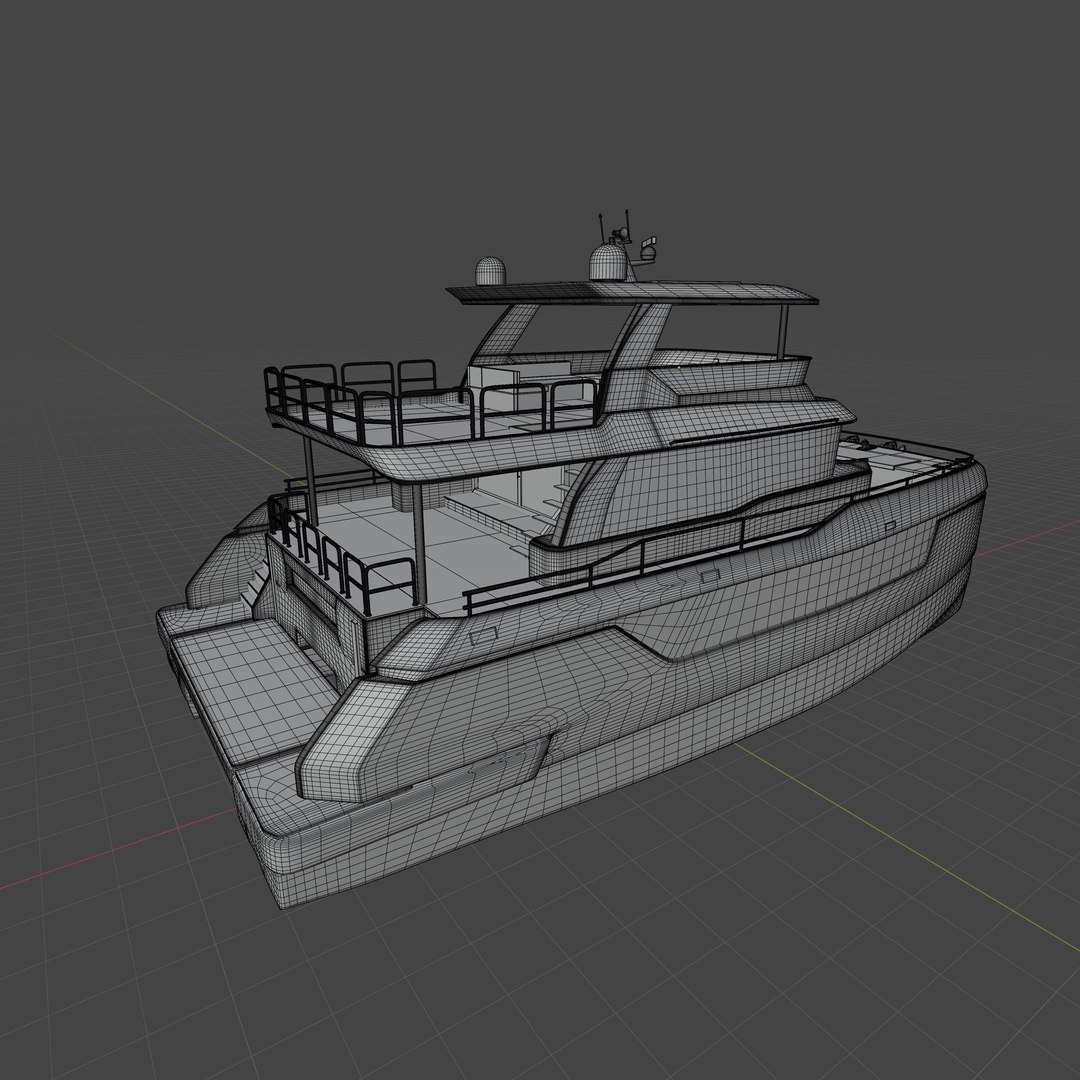Click the upper deck rear railing
The height and width of the screenshot is (1080, 1080).
(430, 402)
